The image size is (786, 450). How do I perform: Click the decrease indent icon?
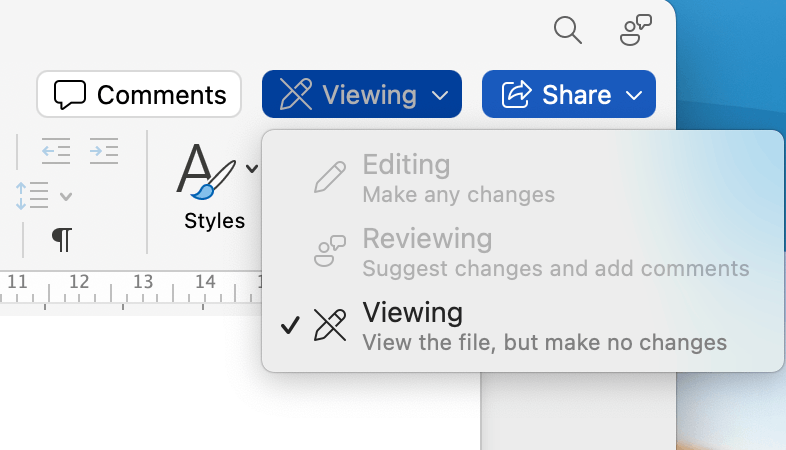tap(56, 151)
